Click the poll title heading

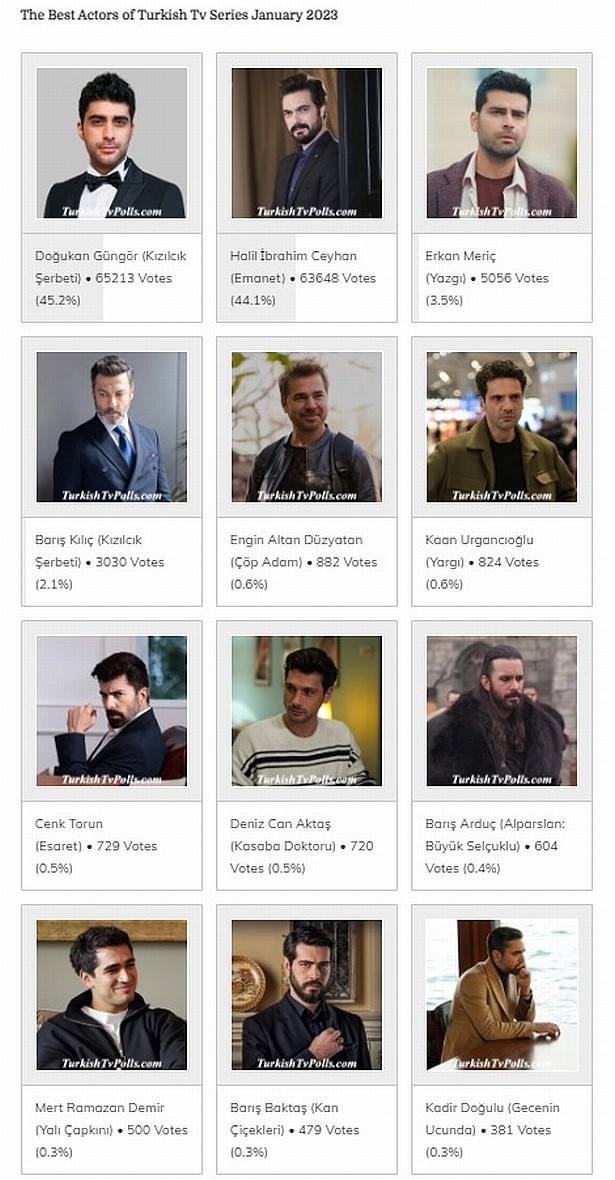point(179,15)
